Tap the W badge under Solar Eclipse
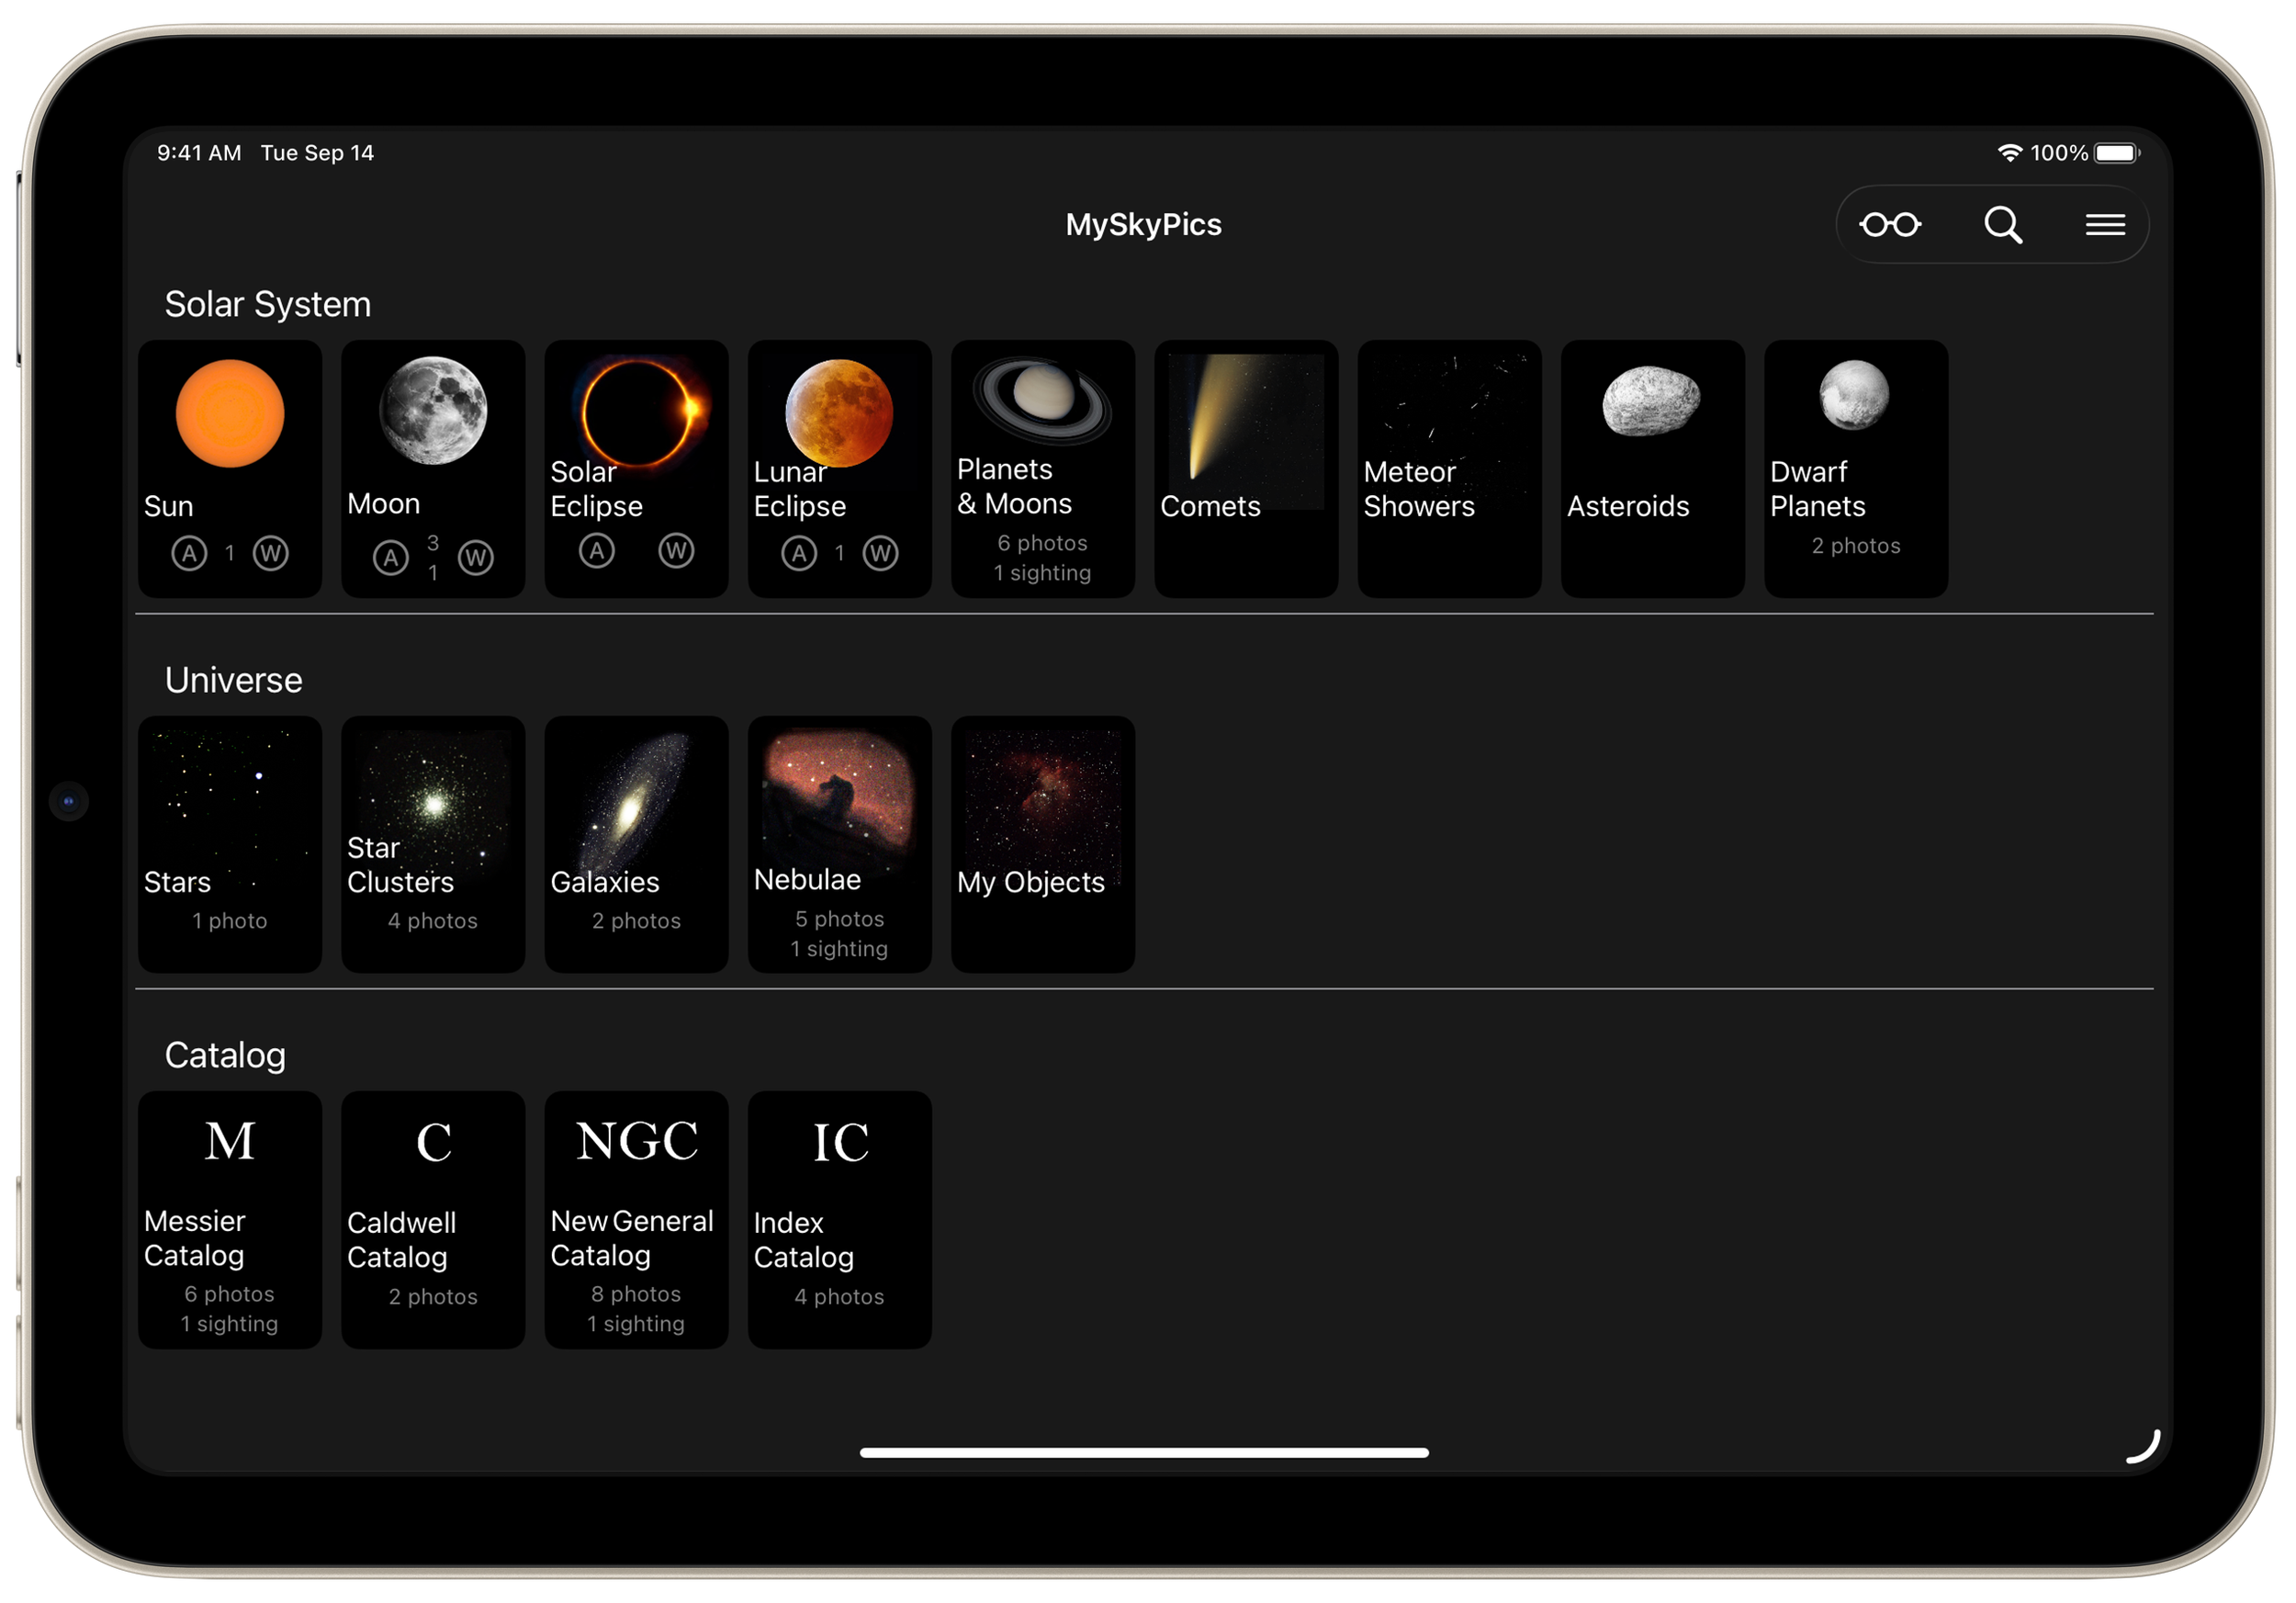 (676, 550)
